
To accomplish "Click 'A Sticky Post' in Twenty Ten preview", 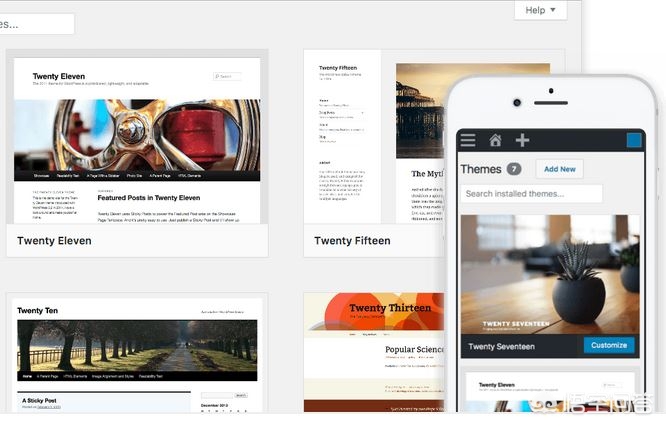I will tap(39, 400).
